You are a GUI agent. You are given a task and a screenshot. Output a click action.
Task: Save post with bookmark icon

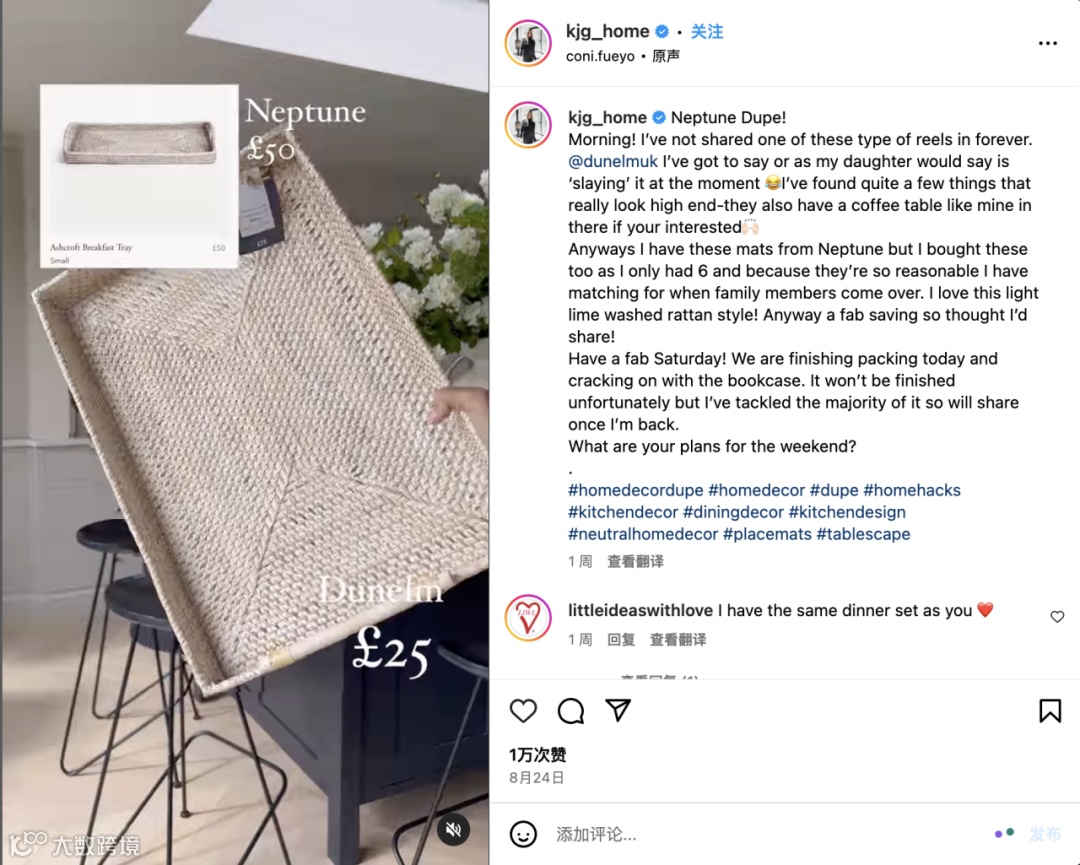coord(1050,711)
